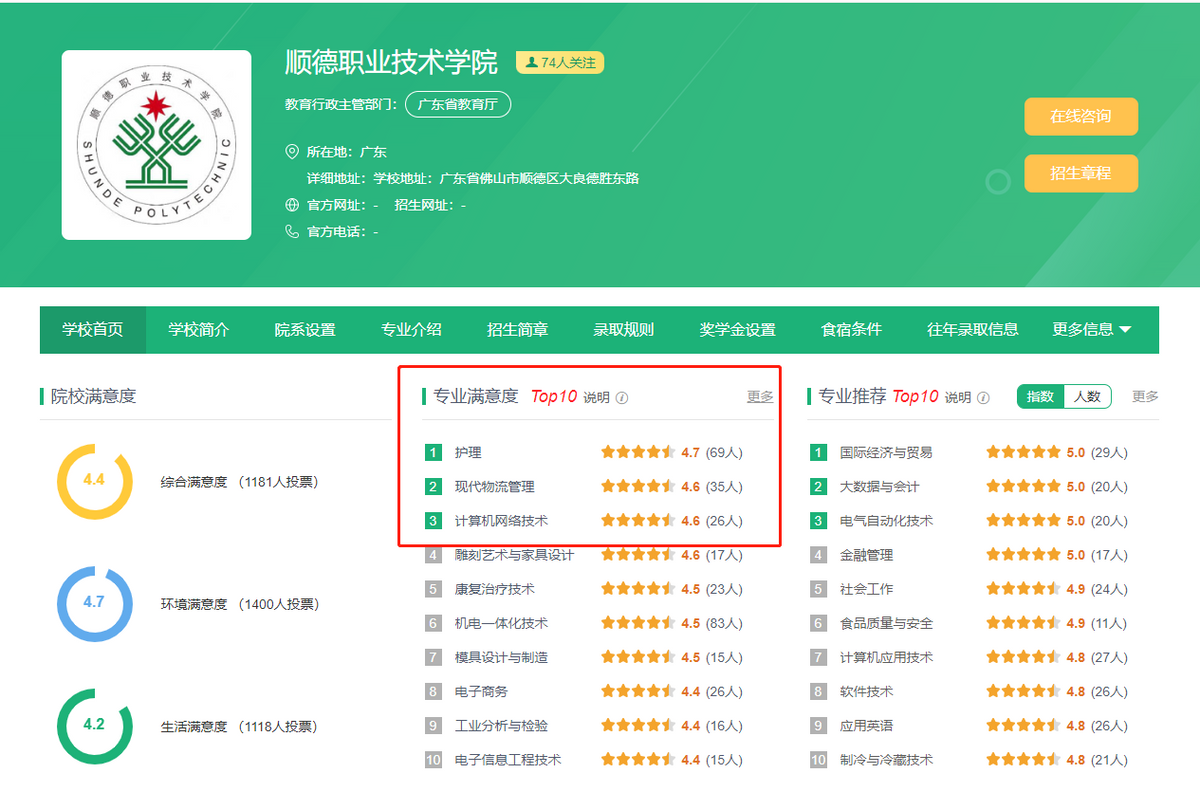The image size is (1200, 808).
Task: Select the 指数 ranking toggle option
Action: pos(1040,396)
